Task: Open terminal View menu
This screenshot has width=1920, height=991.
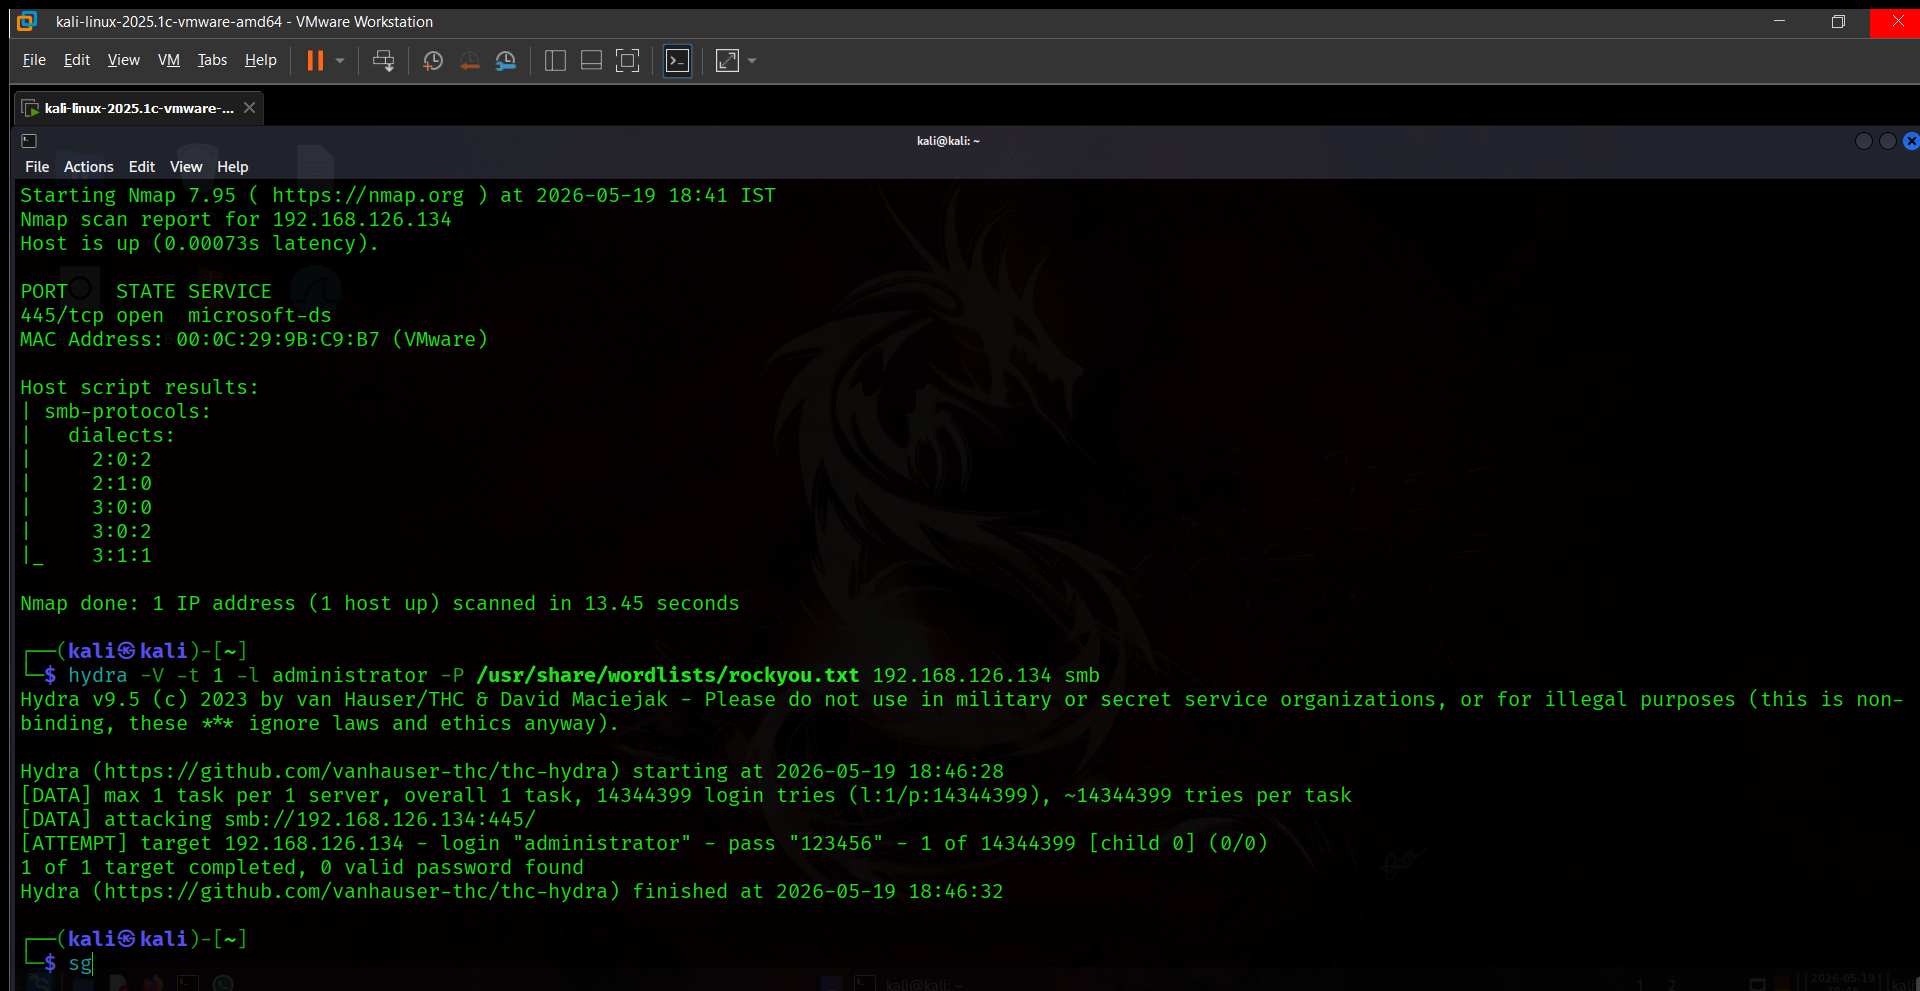Action: pyautogui.click(x=186, y=167)
